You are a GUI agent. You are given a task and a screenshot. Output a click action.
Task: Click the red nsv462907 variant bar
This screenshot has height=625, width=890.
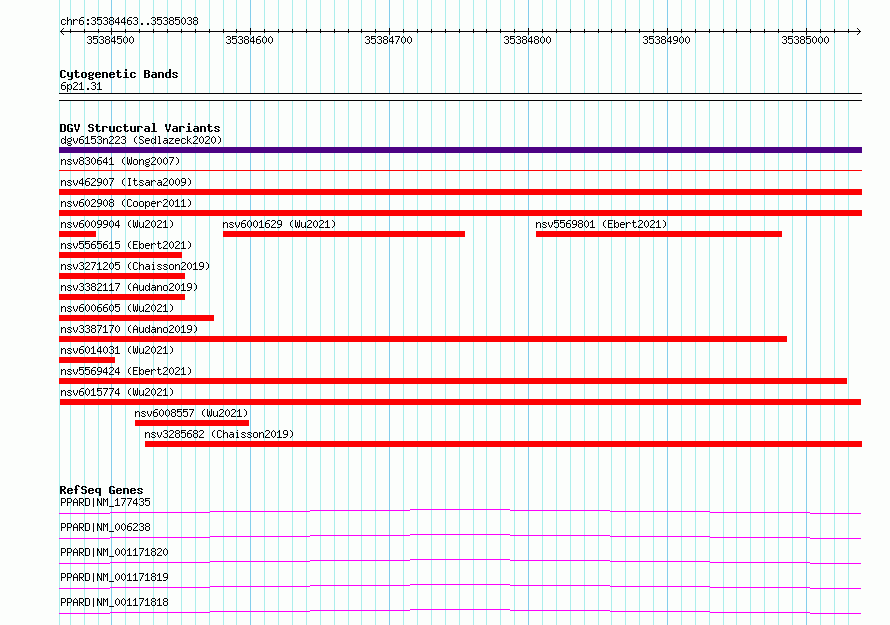pyautogui.click(x=460, y=192)
